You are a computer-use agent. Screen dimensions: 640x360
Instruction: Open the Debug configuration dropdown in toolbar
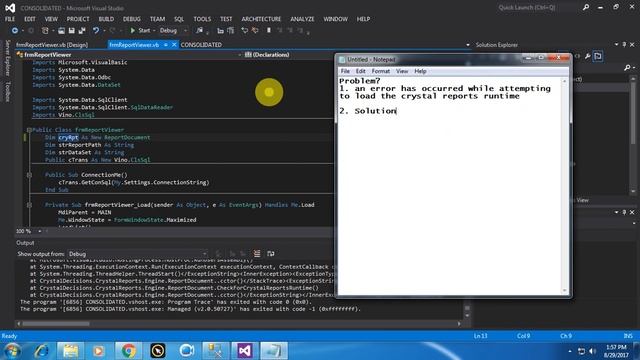pos(173,31)
